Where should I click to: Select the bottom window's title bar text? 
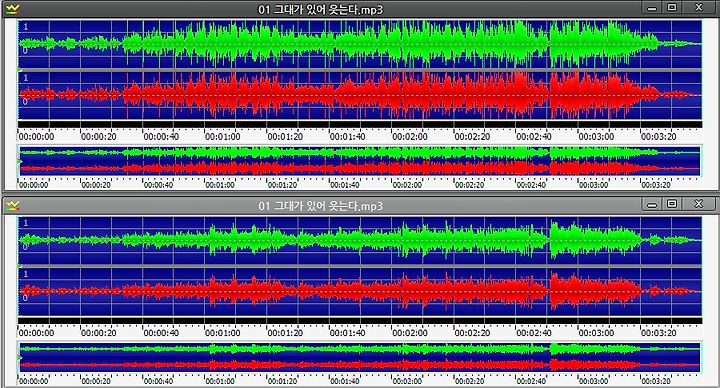321,206
